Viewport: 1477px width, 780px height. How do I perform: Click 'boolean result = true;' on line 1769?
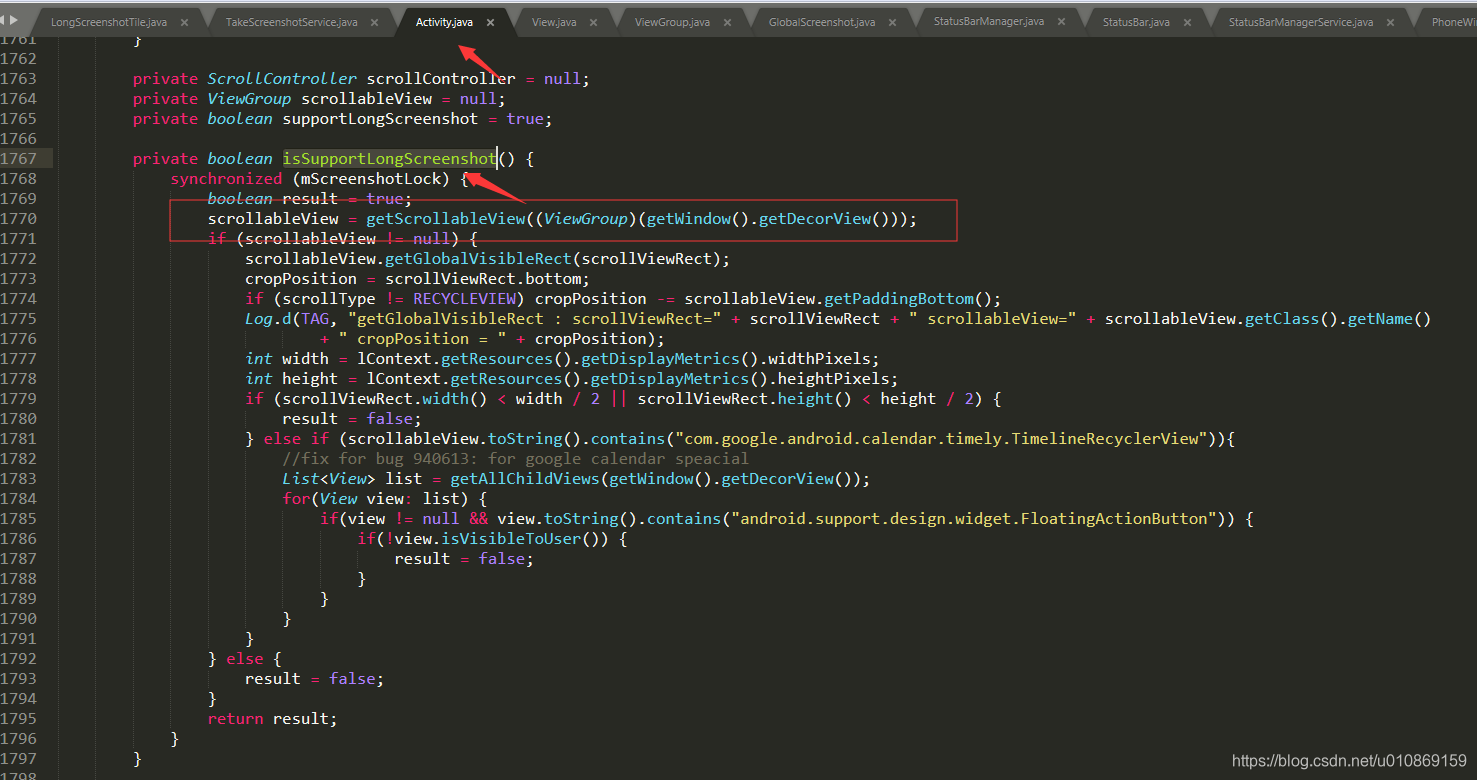pyautogui.click(x=310, y=199)
